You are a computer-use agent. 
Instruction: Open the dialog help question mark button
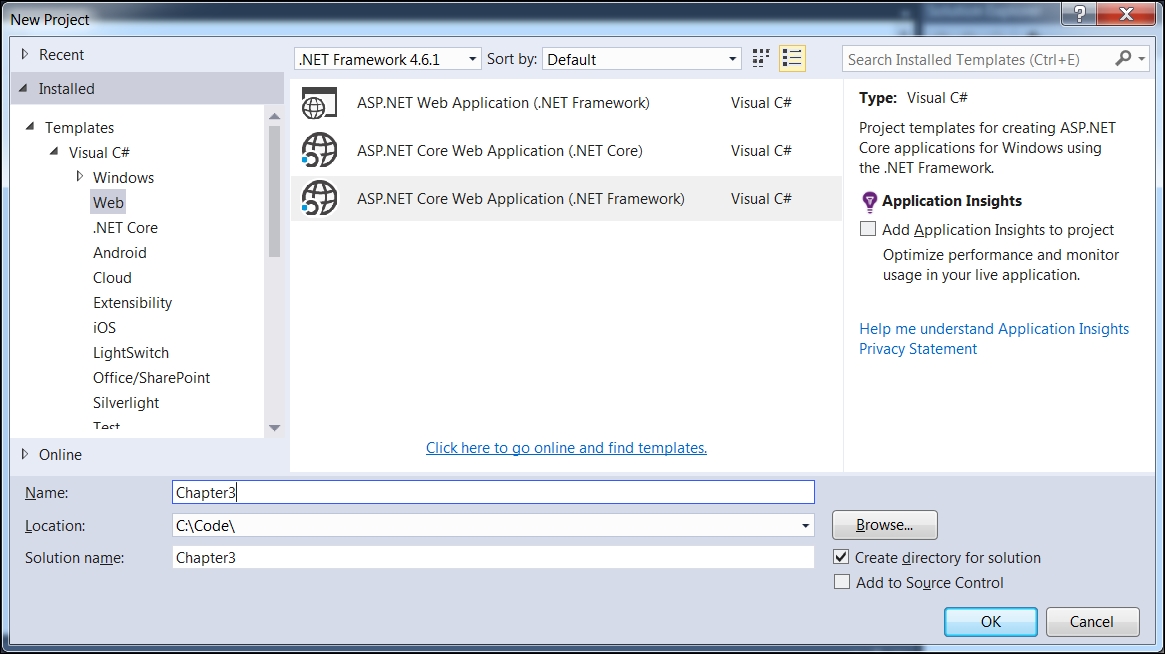[x=1080, y=13]
